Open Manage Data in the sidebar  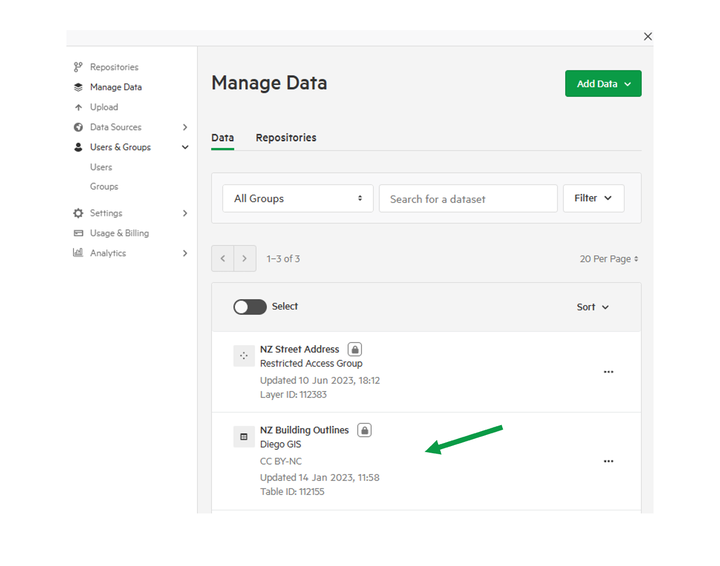coord(116,87)
